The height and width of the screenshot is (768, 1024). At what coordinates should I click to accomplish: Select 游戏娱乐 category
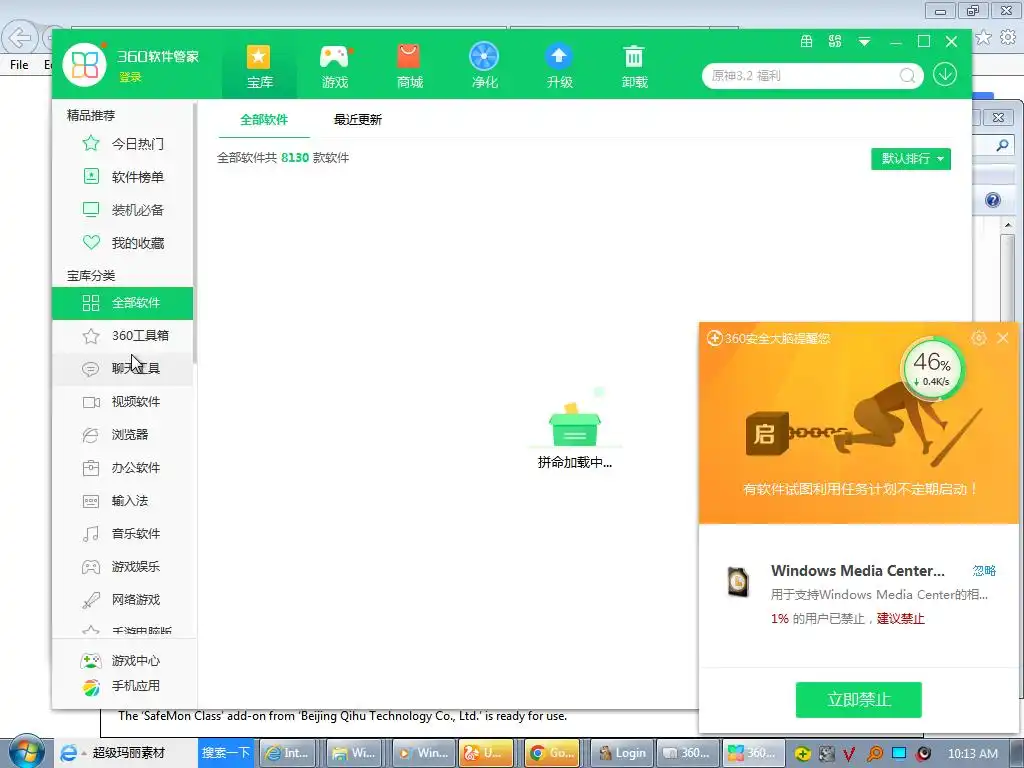pyautogui.click(x=123, y=567)
